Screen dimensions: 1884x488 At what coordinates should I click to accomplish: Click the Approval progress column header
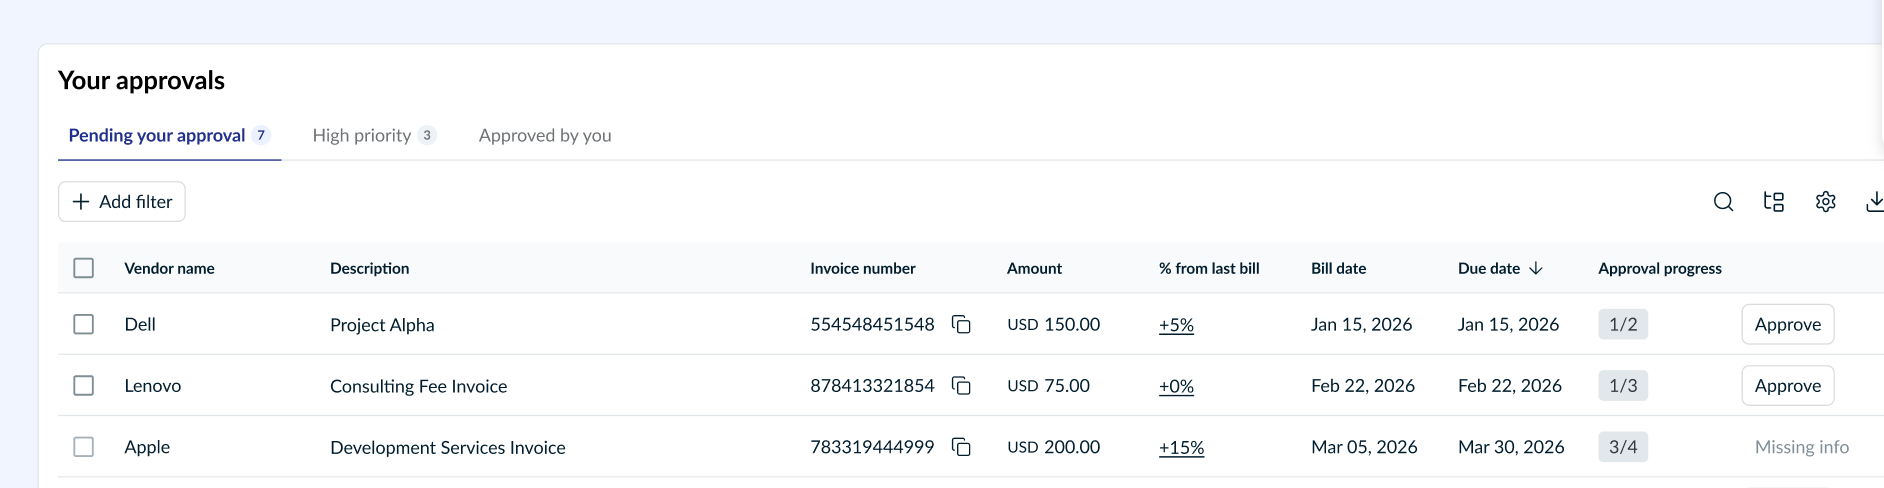click(x=1660, y=268)
